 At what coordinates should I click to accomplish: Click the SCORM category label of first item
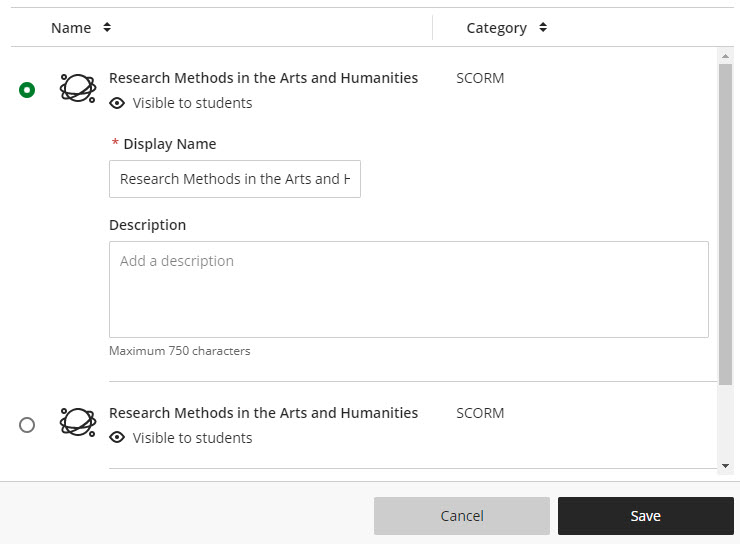click(x=480, y=78)
